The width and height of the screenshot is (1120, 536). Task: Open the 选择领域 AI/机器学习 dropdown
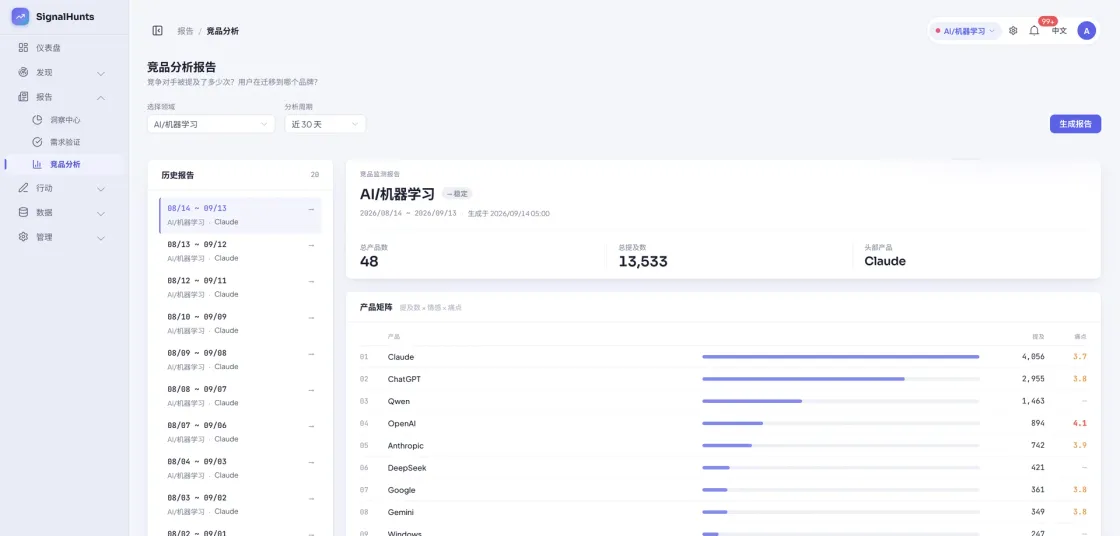(x=211, y=124)
